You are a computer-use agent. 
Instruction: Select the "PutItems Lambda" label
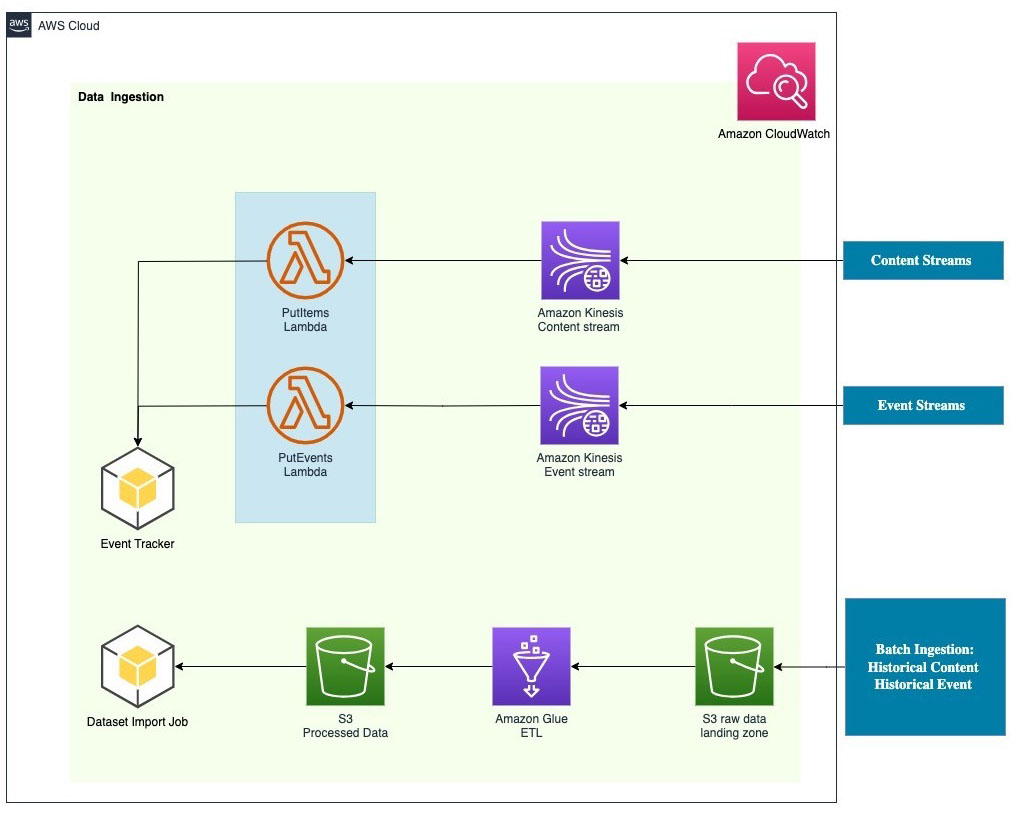point(305,319)
